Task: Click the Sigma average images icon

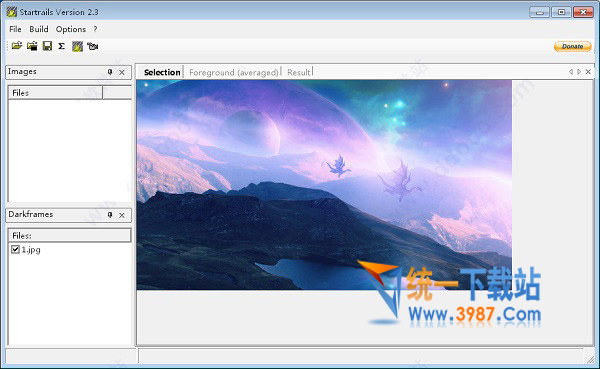Action: coord(61,46)
